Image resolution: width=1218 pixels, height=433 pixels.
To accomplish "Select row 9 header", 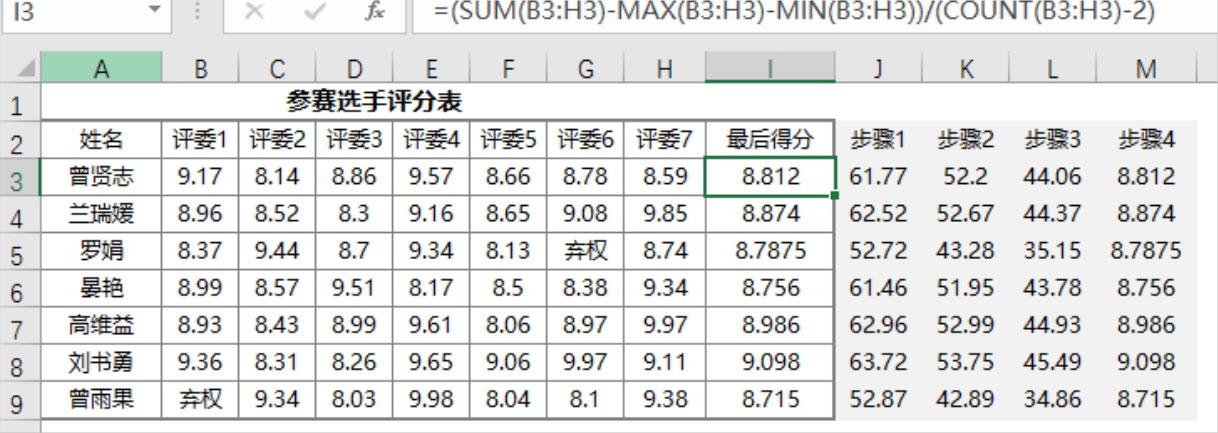I will [20, 399].
